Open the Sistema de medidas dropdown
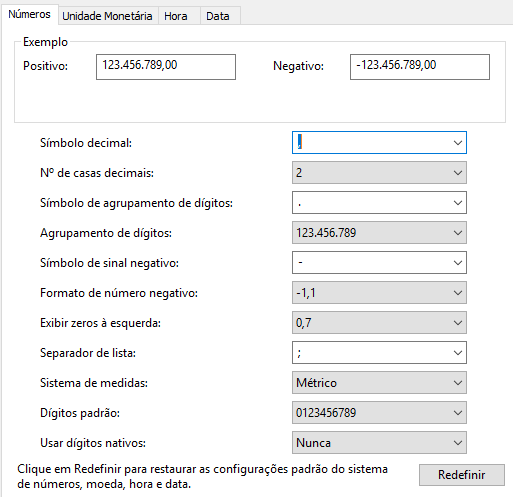This screenshot has height=497, width=513. (379, 383)
